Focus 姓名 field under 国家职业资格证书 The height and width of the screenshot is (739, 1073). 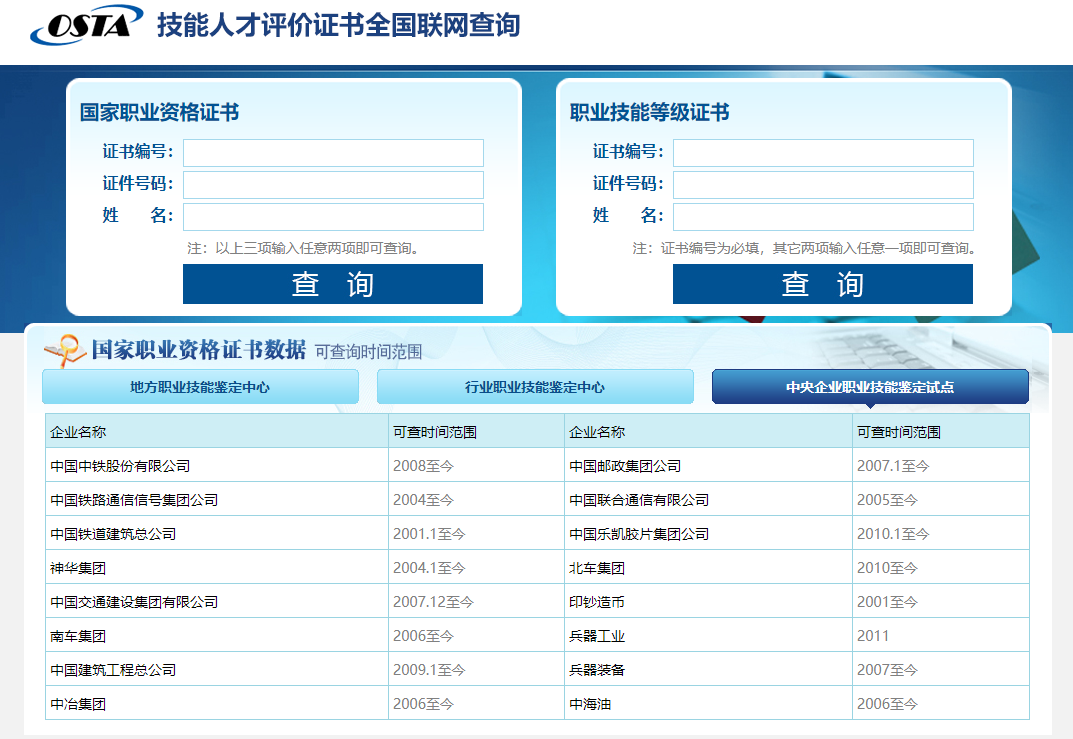[333, 217]
